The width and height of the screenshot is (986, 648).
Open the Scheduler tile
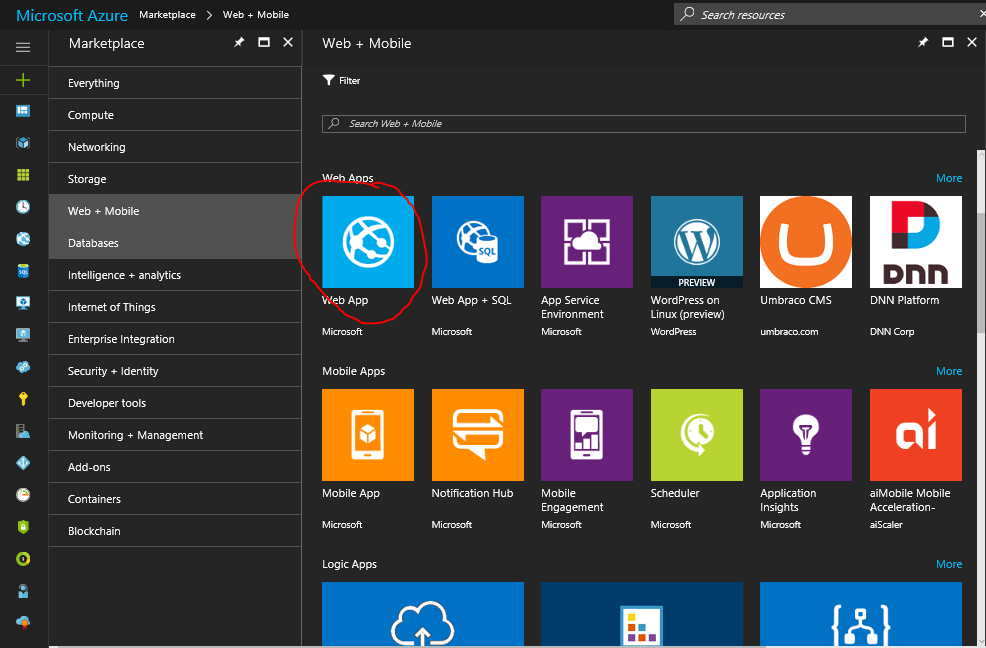[x=696, y=435]
